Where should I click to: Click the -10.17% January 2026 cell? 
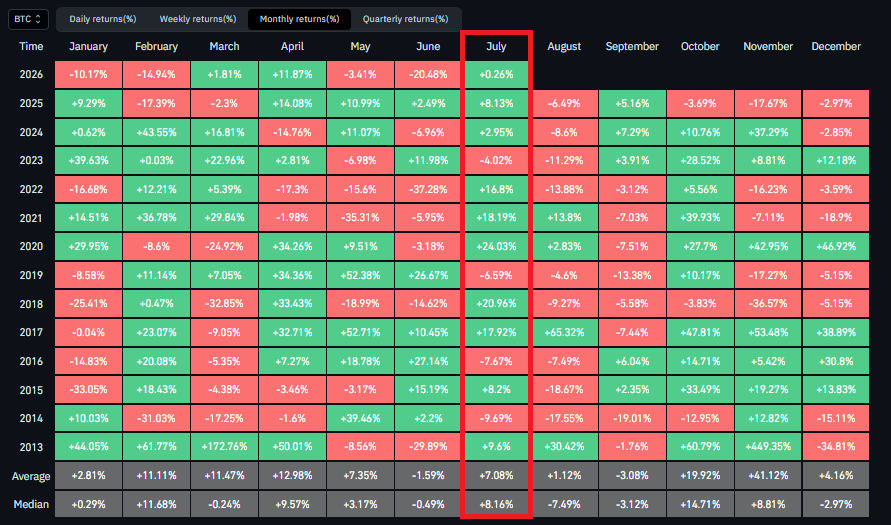click(x=88, y=74)
